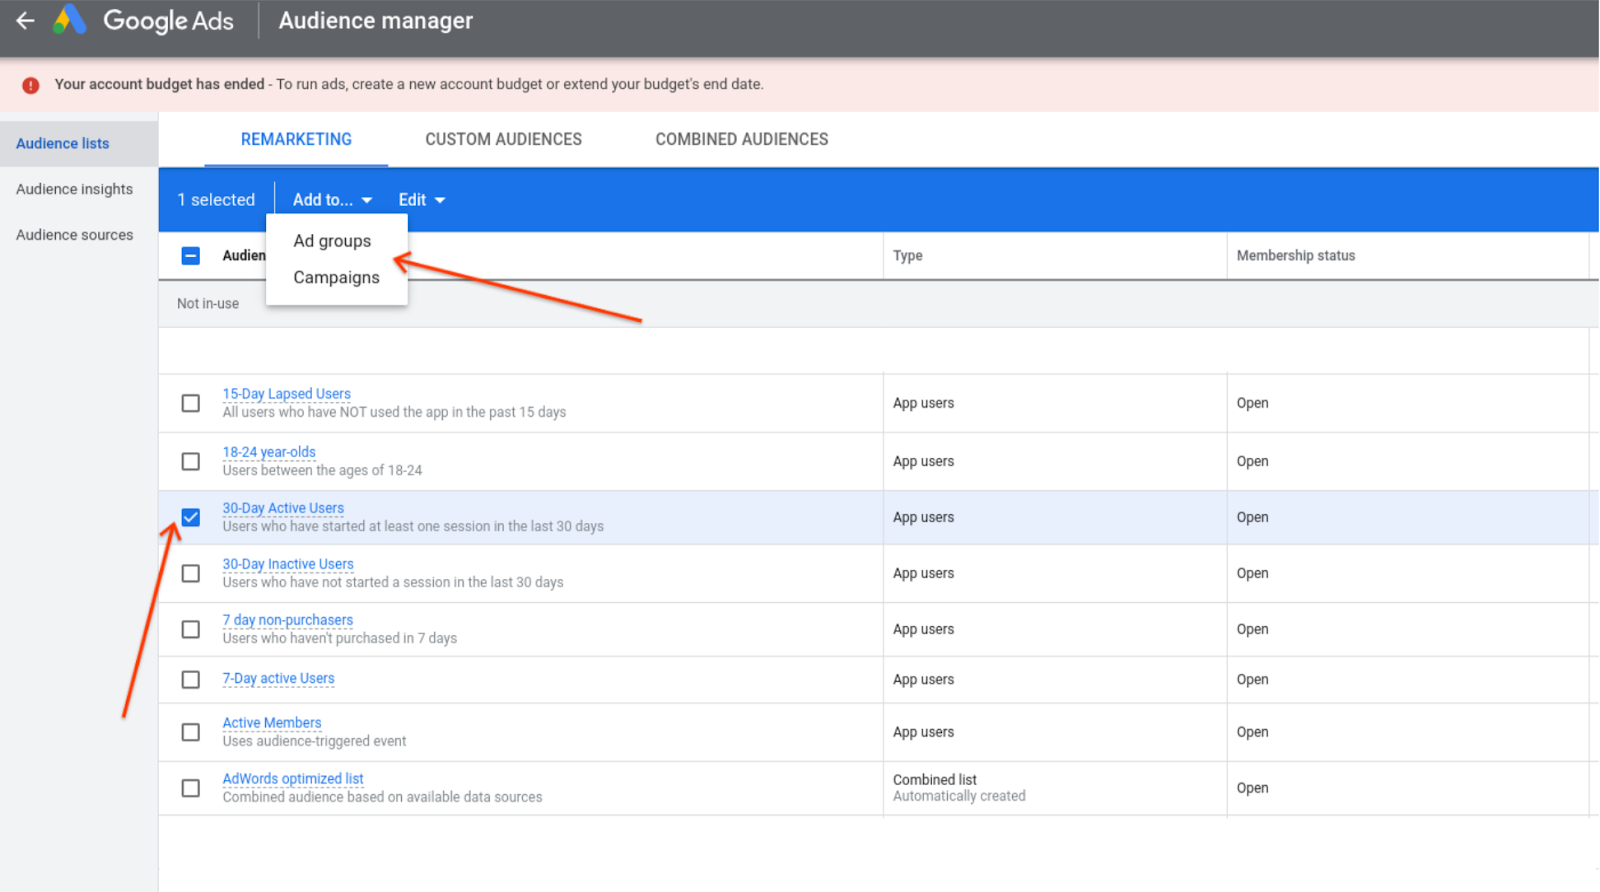Expand the Edit dropdown
1600x892 pixels.
[x=421, y=200]
